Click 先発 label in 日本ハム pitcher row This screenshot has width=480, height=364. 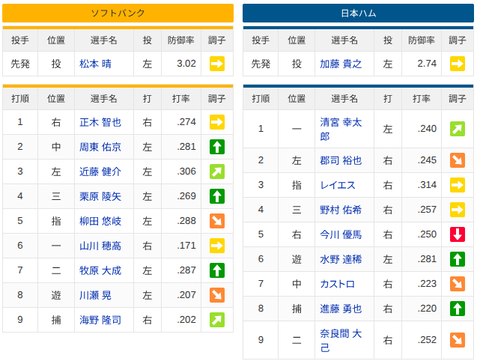coord(260,64)
